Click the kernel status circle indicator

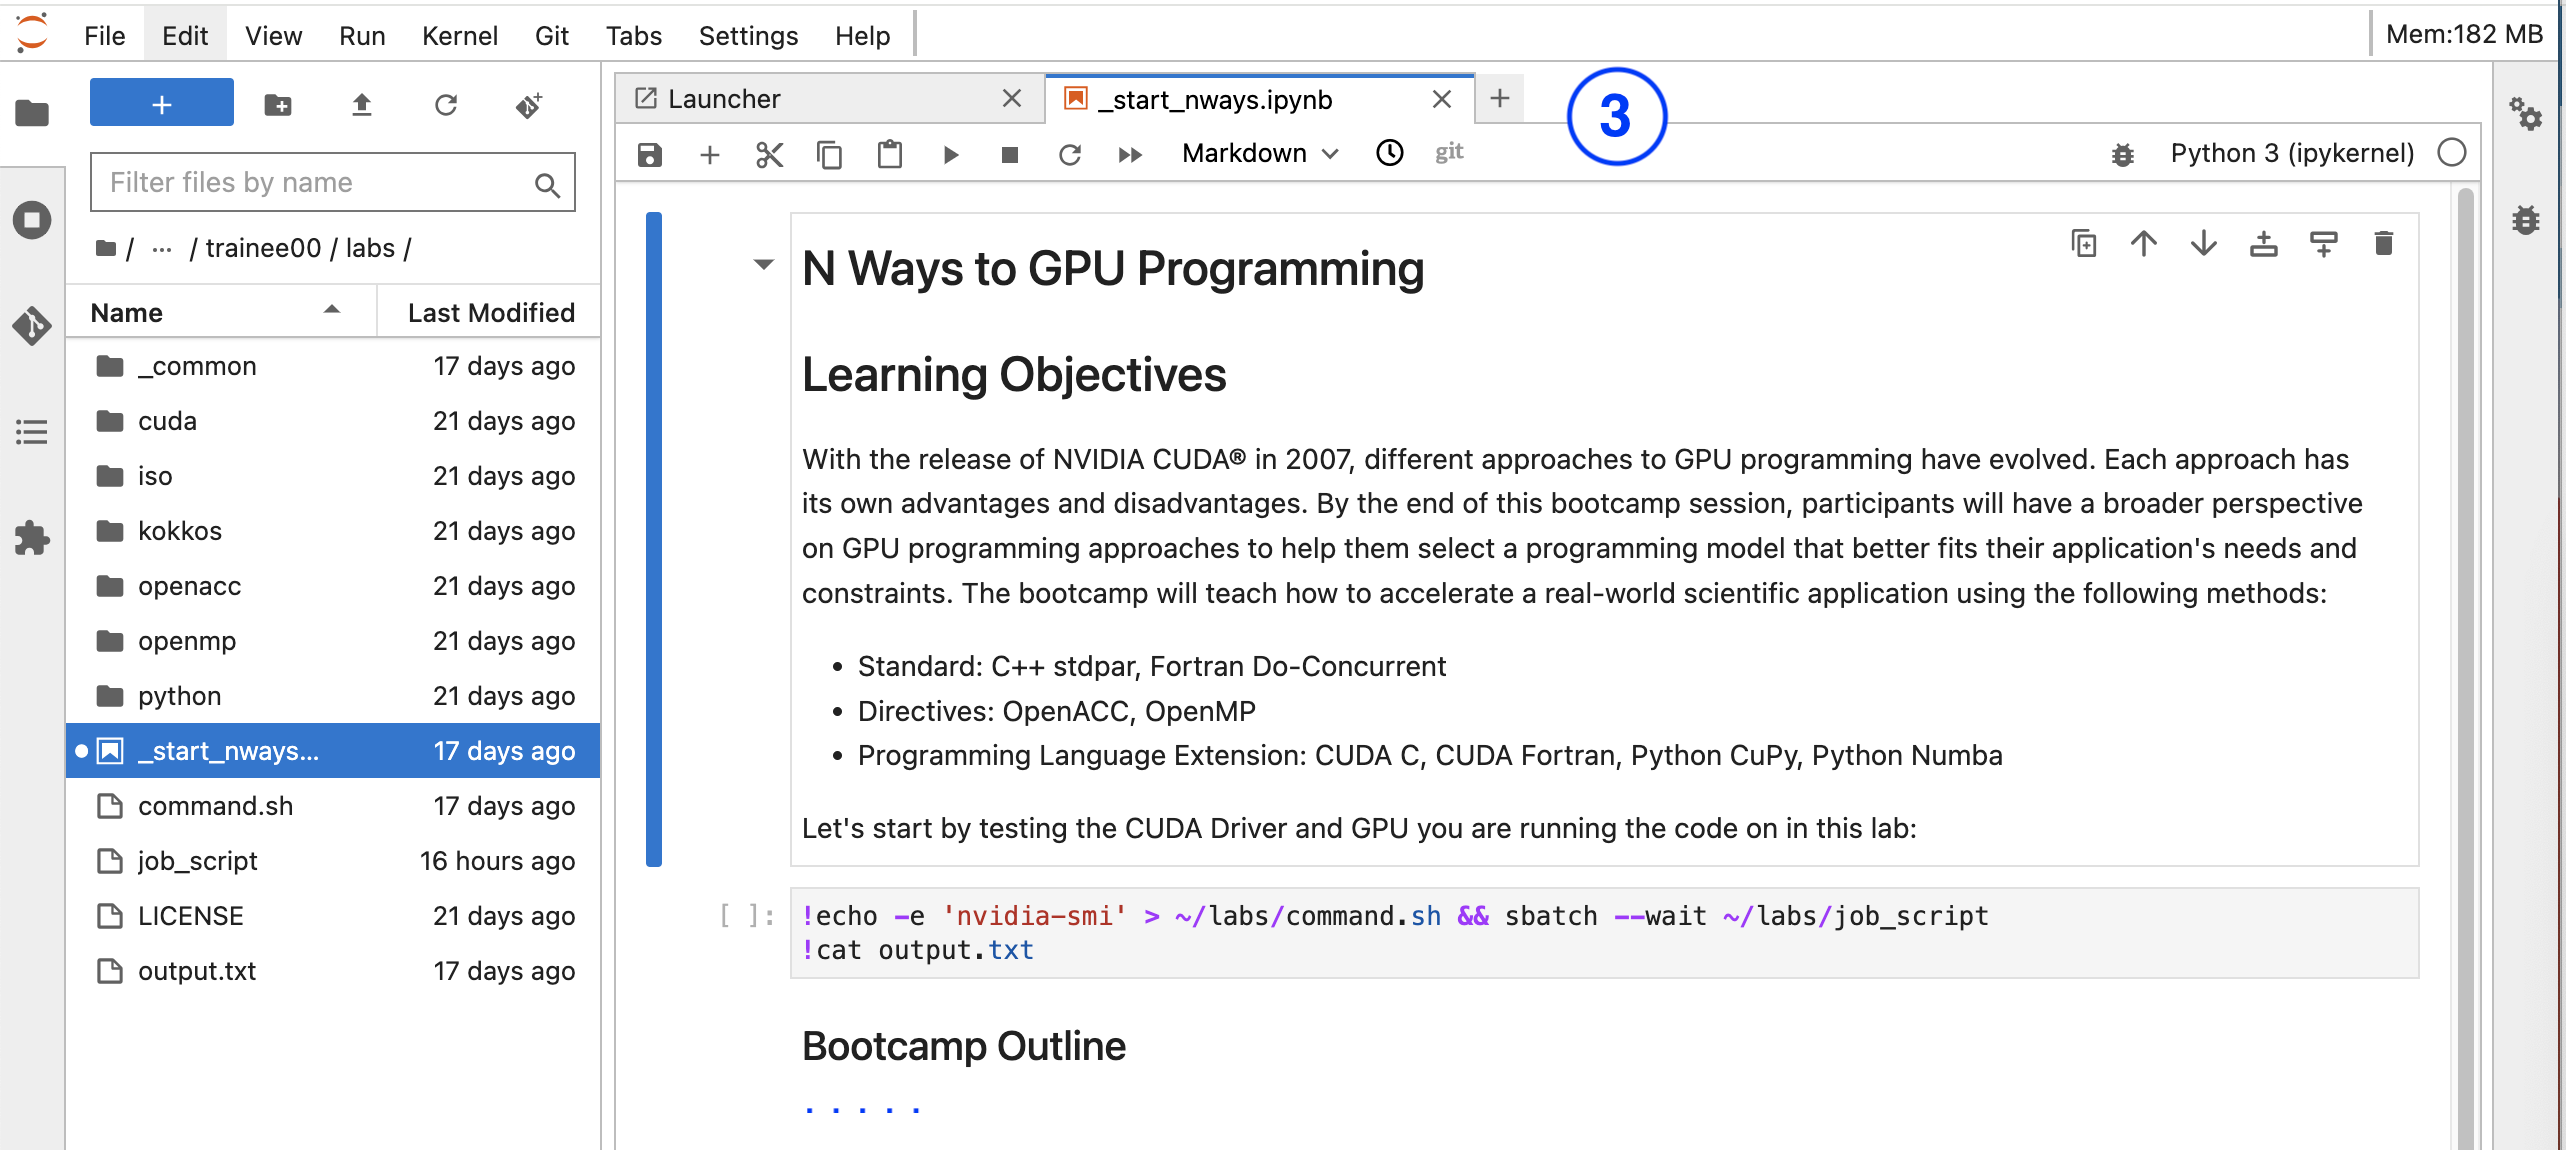coord(2451,153)
